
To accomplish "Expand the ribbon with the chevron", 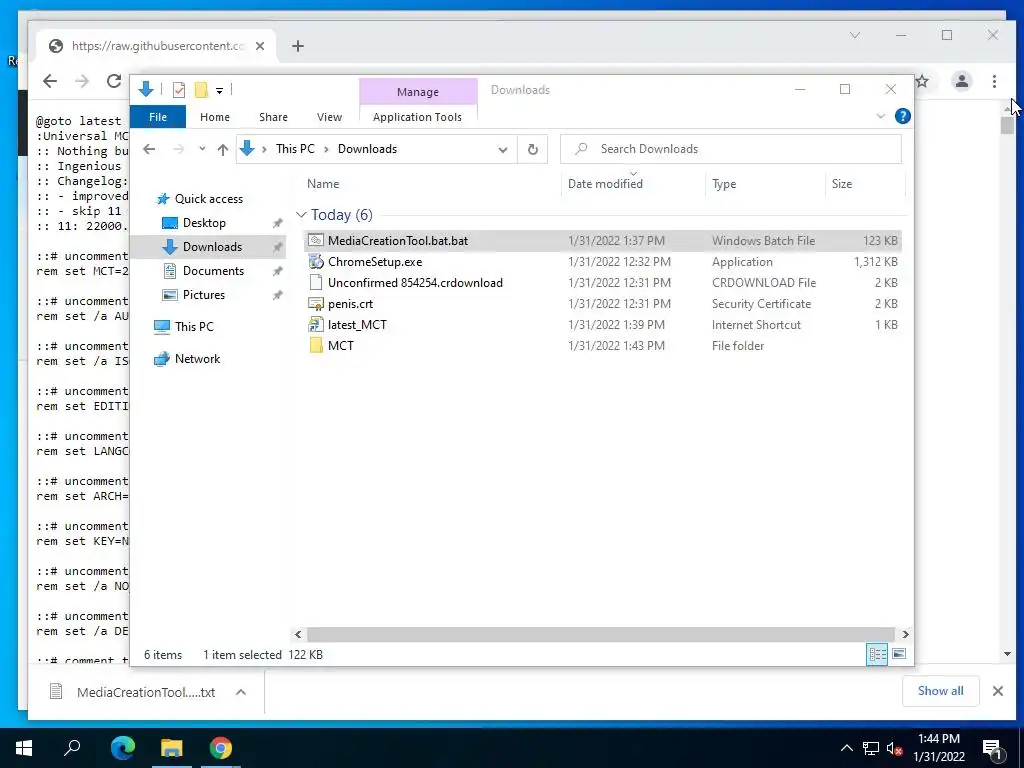I will pyautogui.click(x=880, y=116).
